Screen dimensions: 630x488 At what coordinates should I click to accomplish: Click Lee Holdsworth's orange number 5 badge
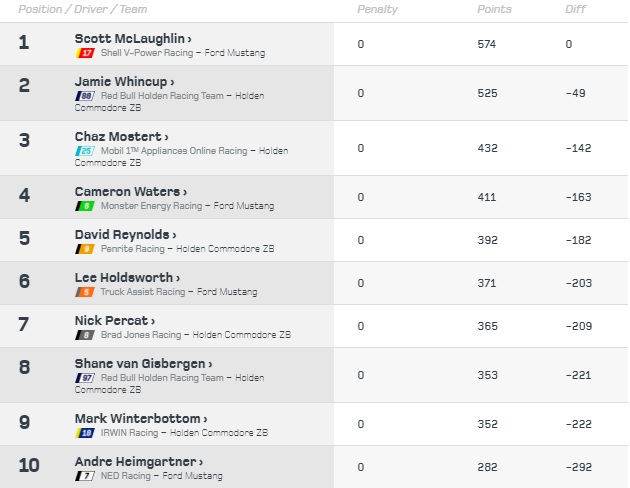click(85, 292)
